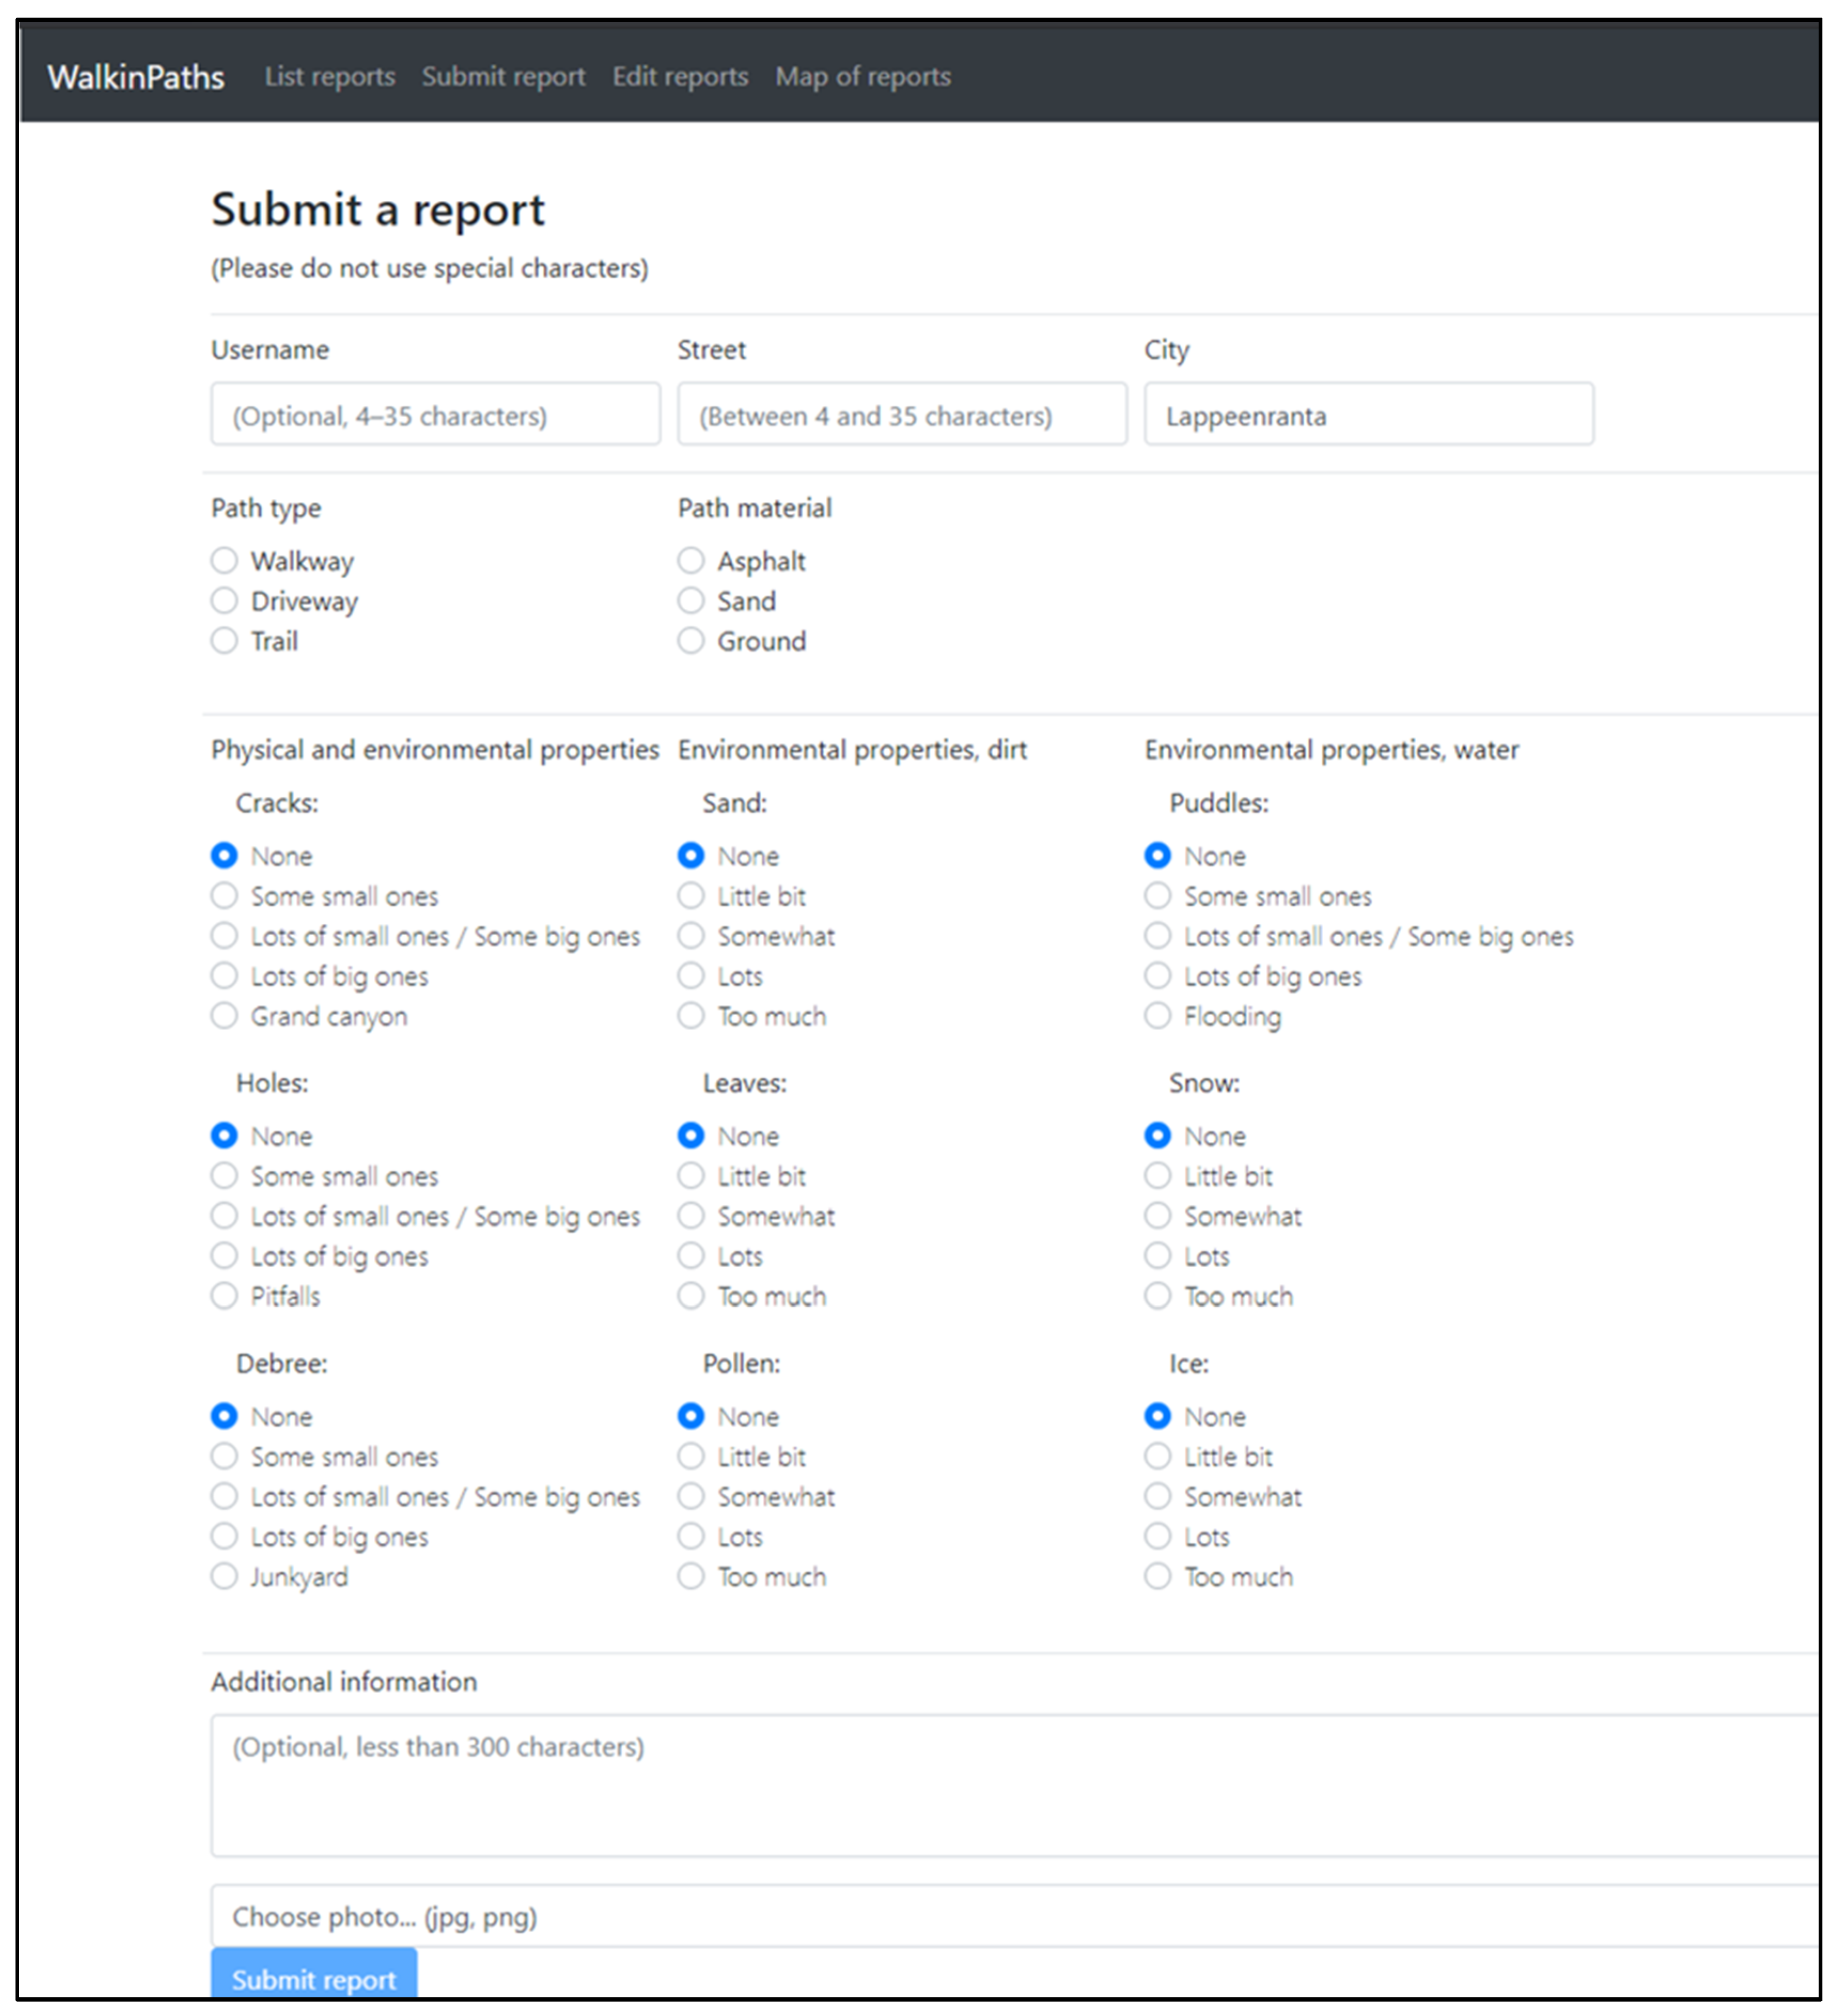Set Holes to Pitfalls
Screen dimensions: 1832x2016
point(224,1296)
